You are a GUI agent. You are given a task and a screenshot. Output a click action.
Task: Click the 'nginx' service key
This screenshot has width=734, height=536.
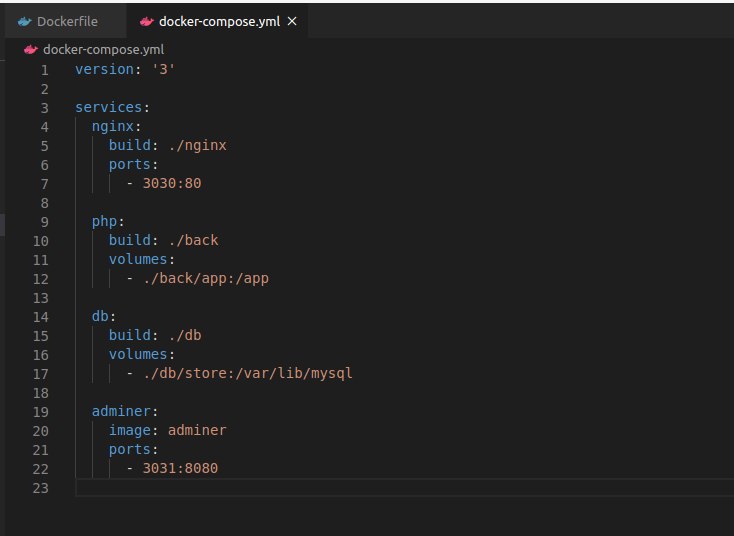(x=113, y=126)
